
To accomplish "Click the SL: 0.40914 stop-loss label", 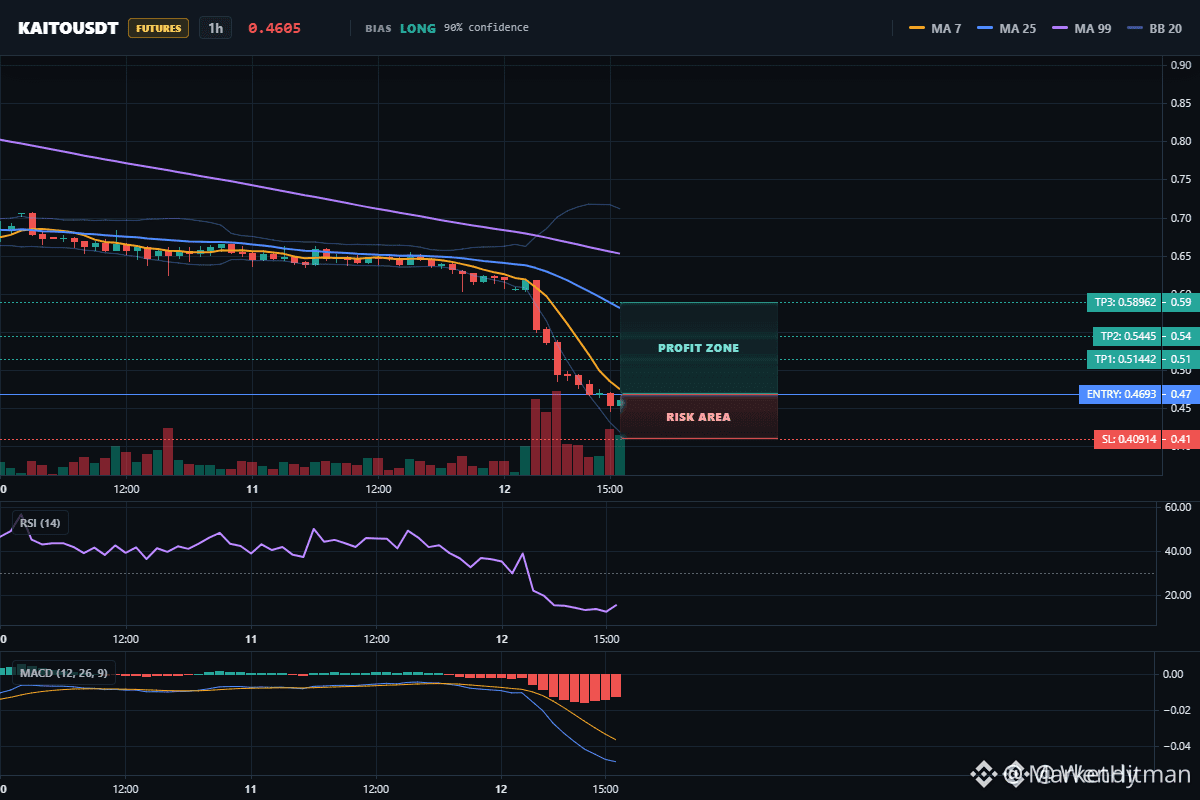I will (1126, 439).
